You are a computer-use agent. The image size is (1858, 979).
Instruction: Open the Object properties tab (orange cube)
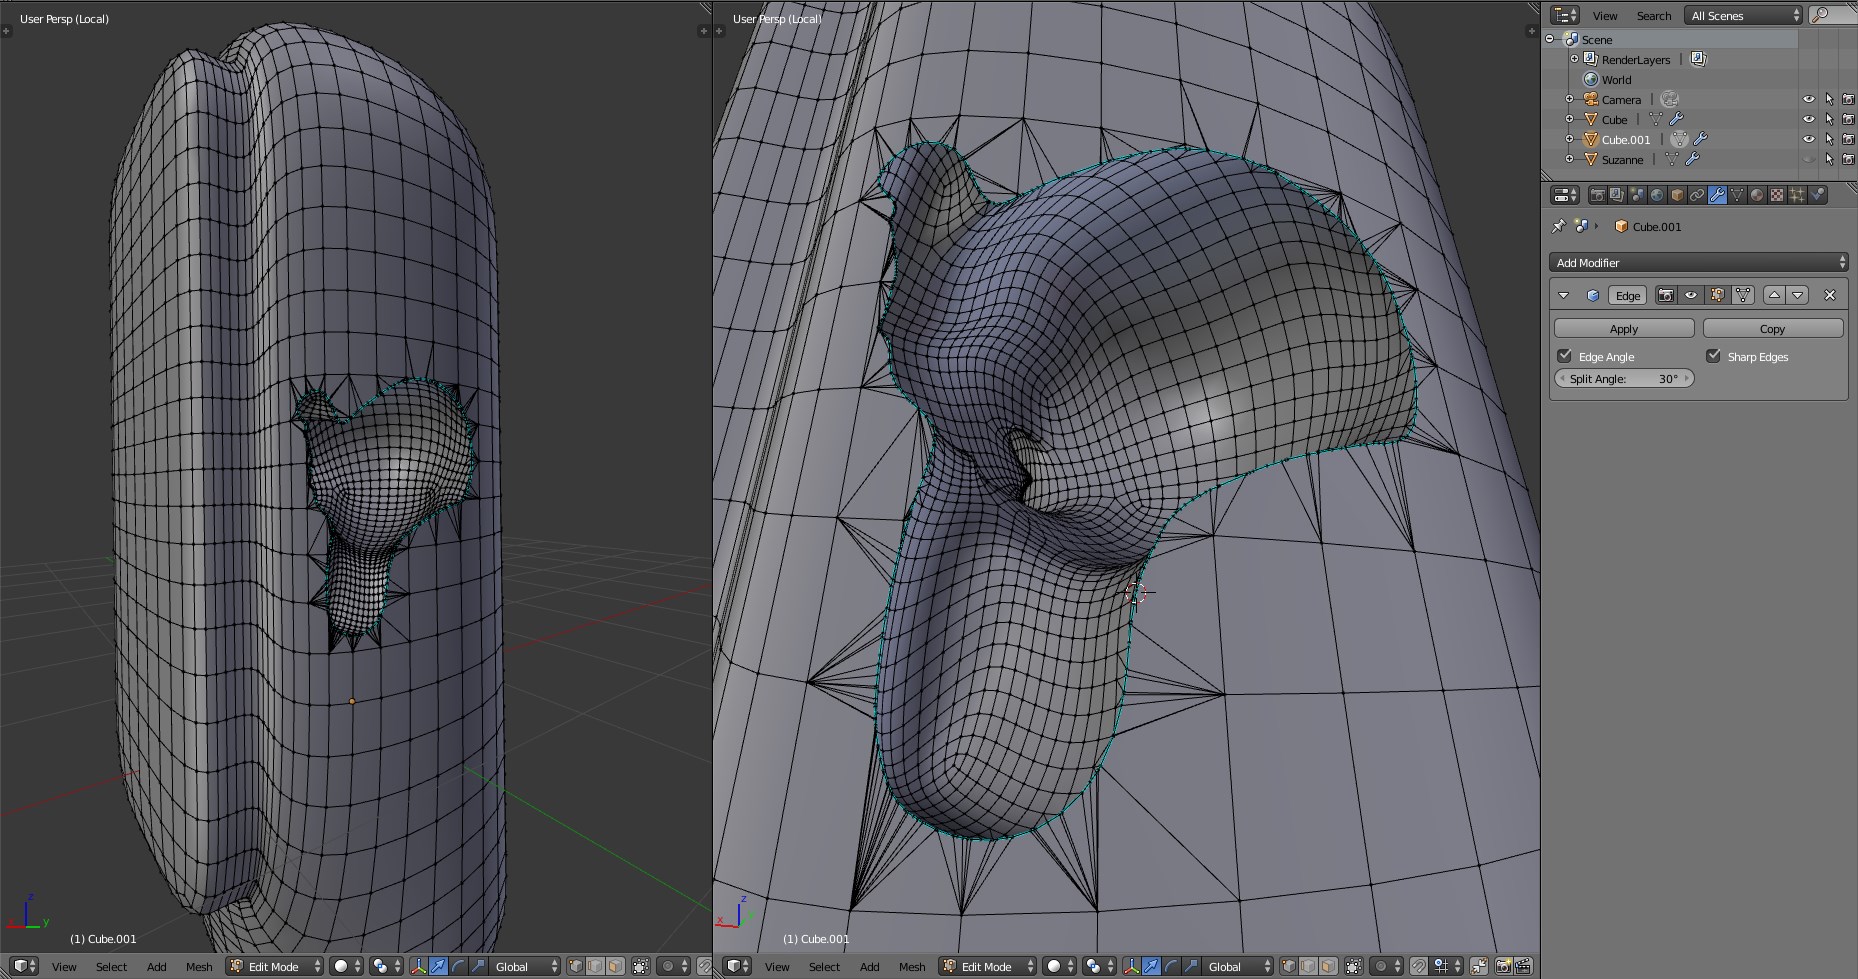pos(1677,195)
